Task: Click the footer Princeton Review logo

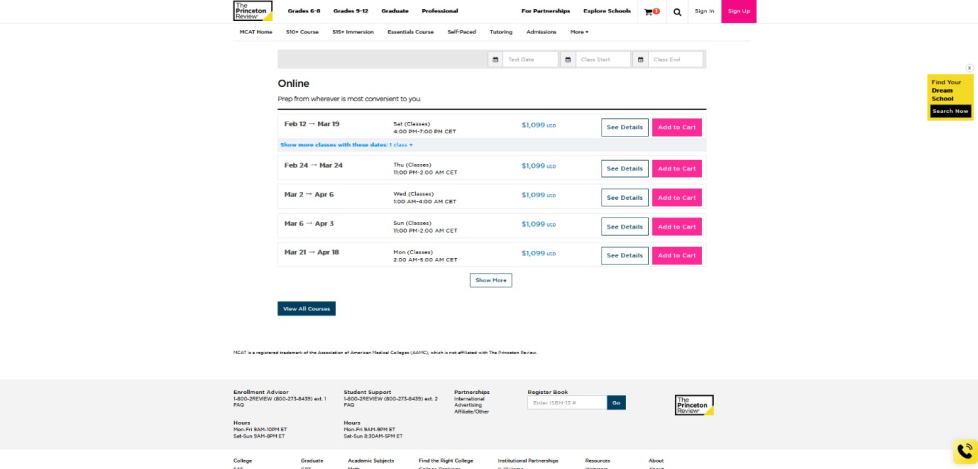Action: point(694,405)
